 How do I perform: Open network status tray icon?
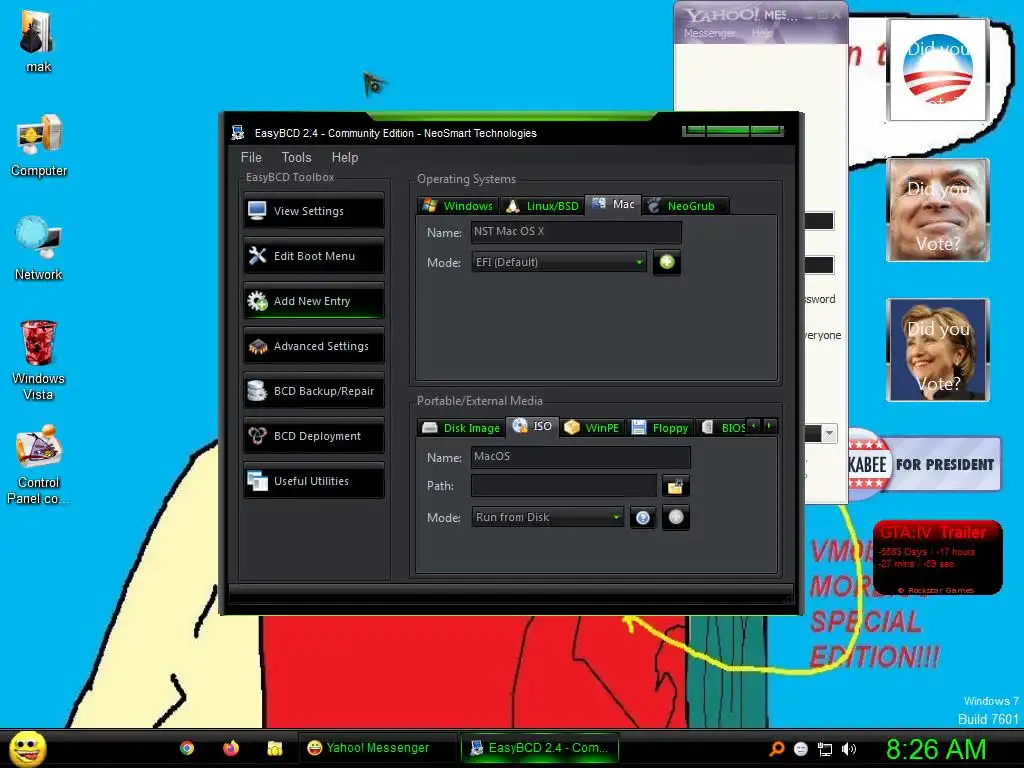click(825, 749)
